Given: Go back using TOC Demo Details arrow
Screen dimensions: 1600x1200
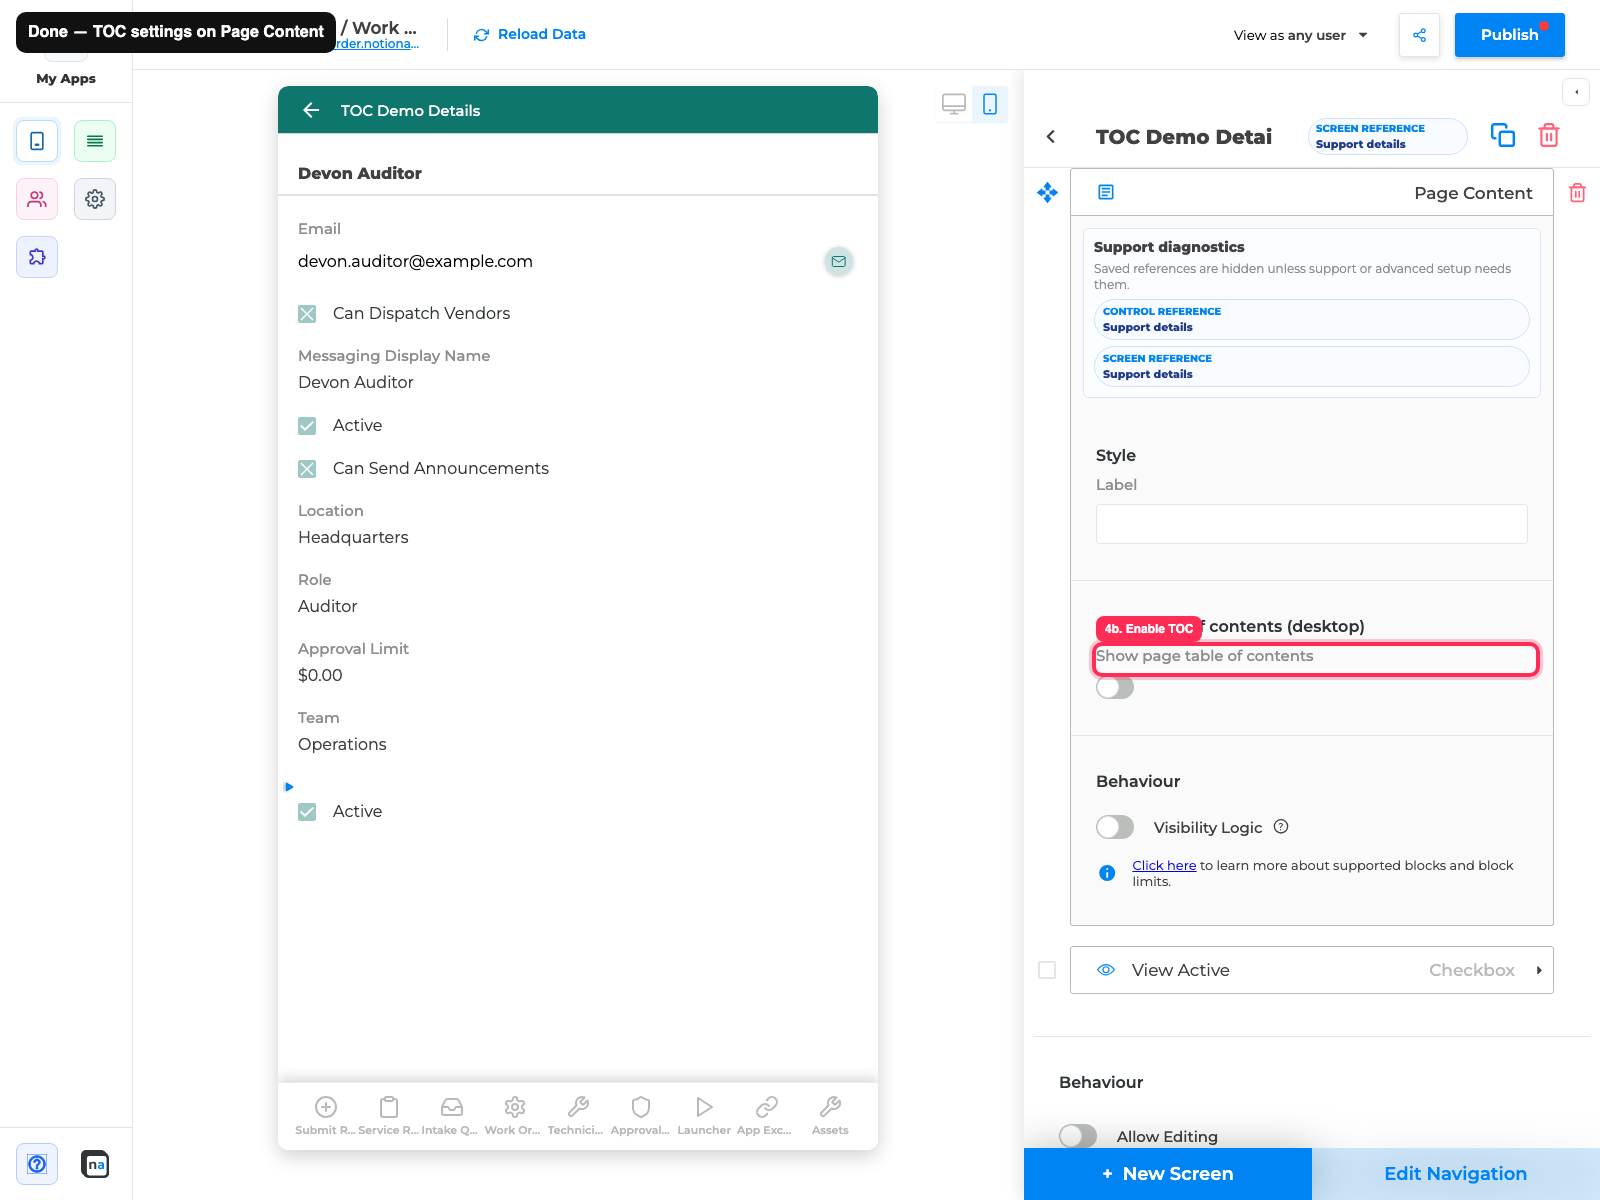Looking at the screenshot, I should coord(311,110).
